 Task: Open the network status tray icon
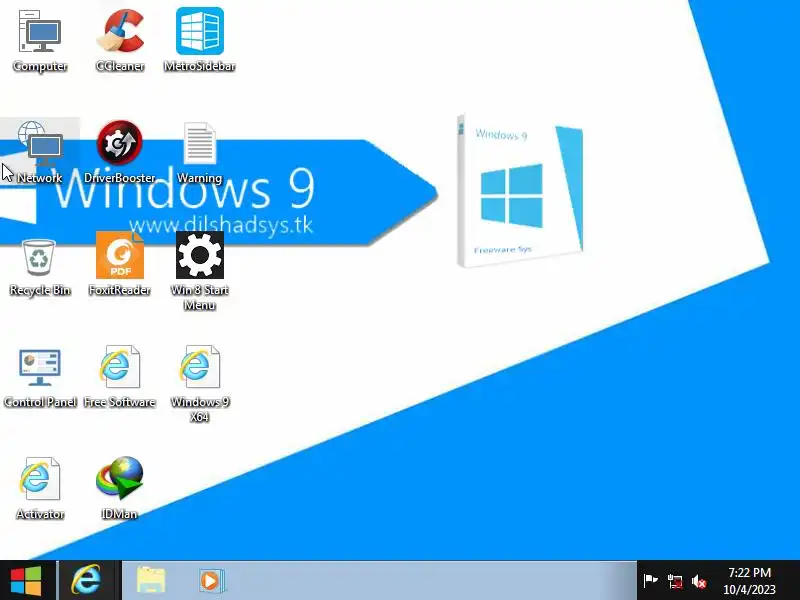point(675,581)
